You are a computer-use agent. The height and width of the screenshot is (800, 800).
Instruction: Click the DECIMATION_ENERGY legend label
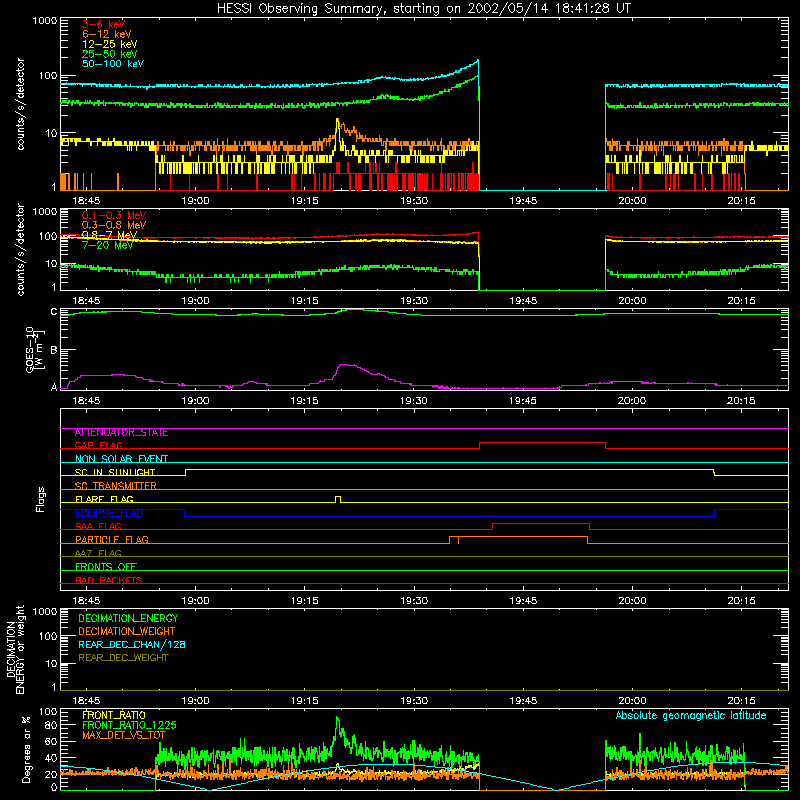click(x=128, y=618)
